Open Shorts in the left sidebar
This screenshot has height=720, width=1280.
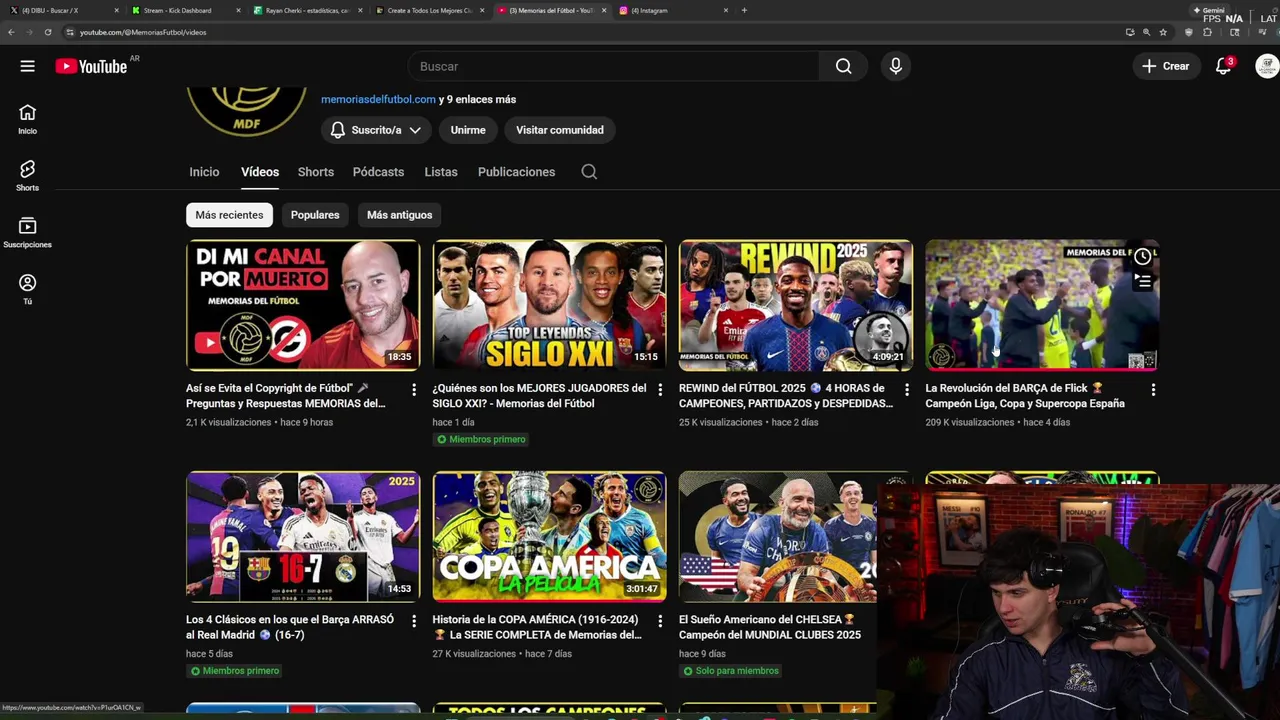[27, 176]
